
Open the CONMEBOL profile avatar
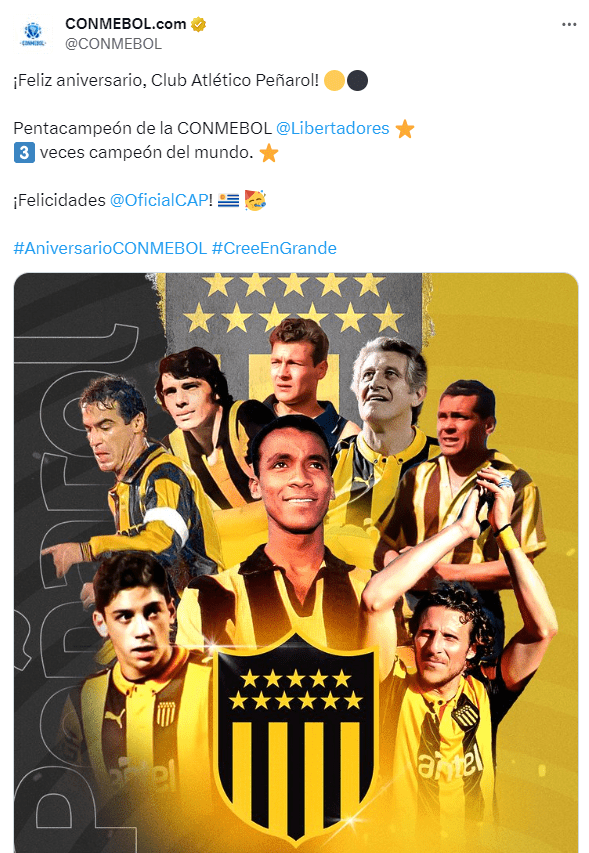click(x=33, y=34)
